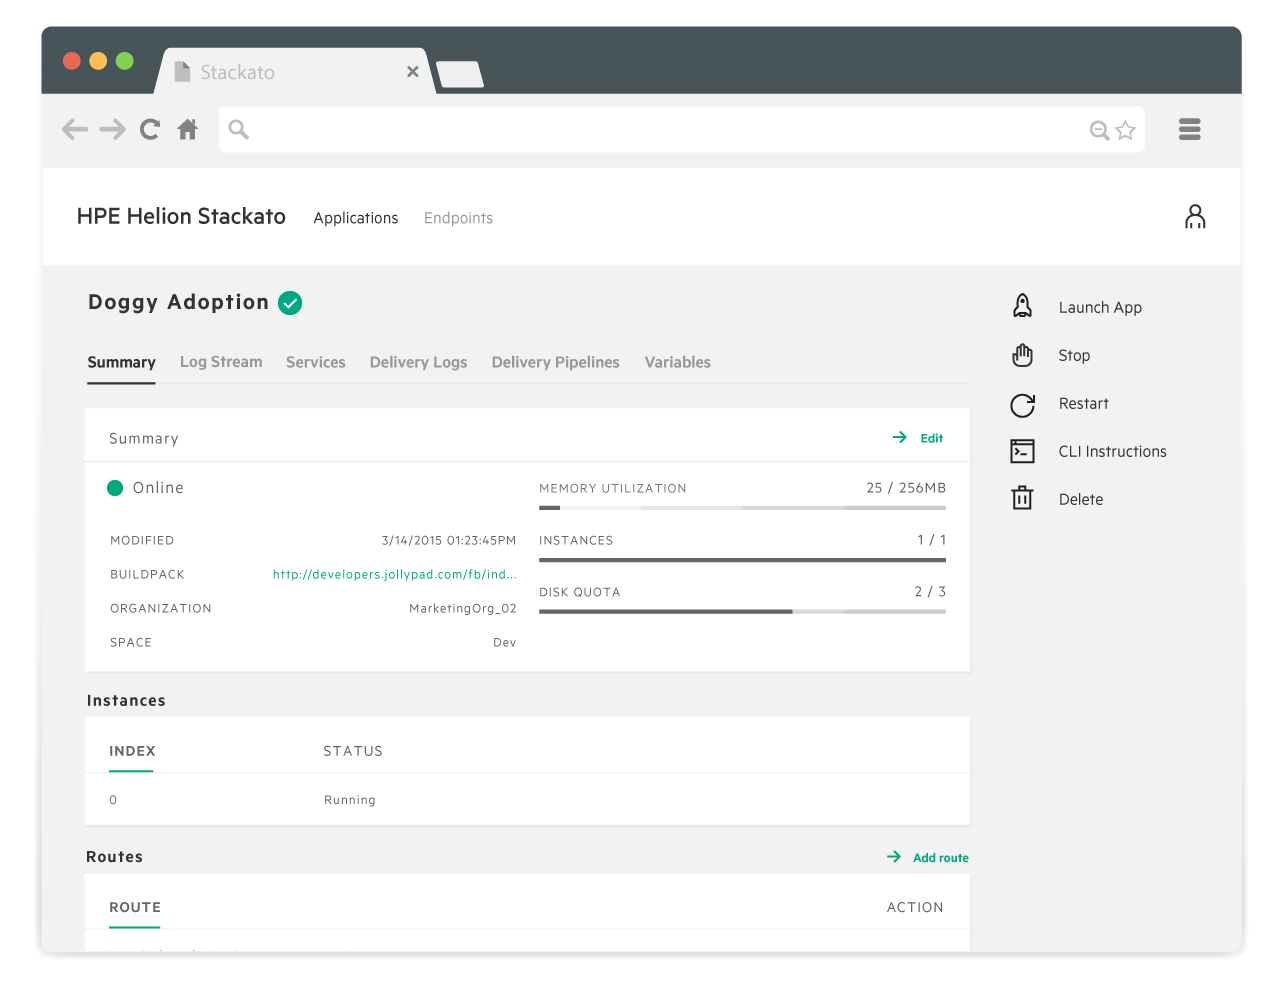Open the Endpoints menu
The width and height of the screenshot is (1280, 992).
(x=458, y=218)
